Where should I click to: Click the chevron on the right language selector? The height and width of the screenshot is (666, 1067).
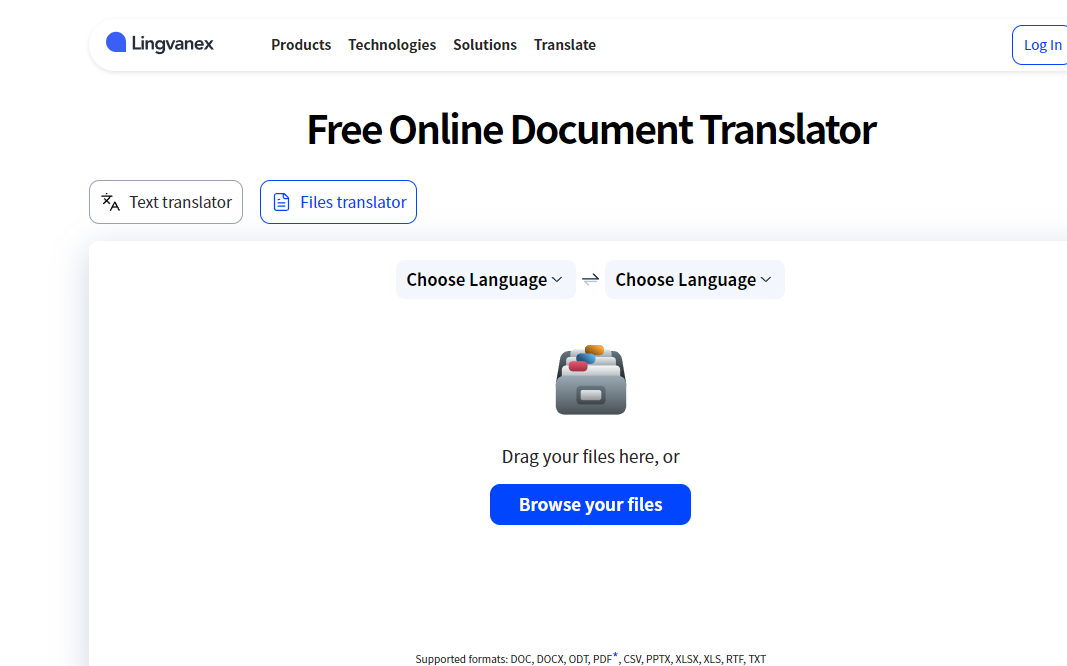766,280
